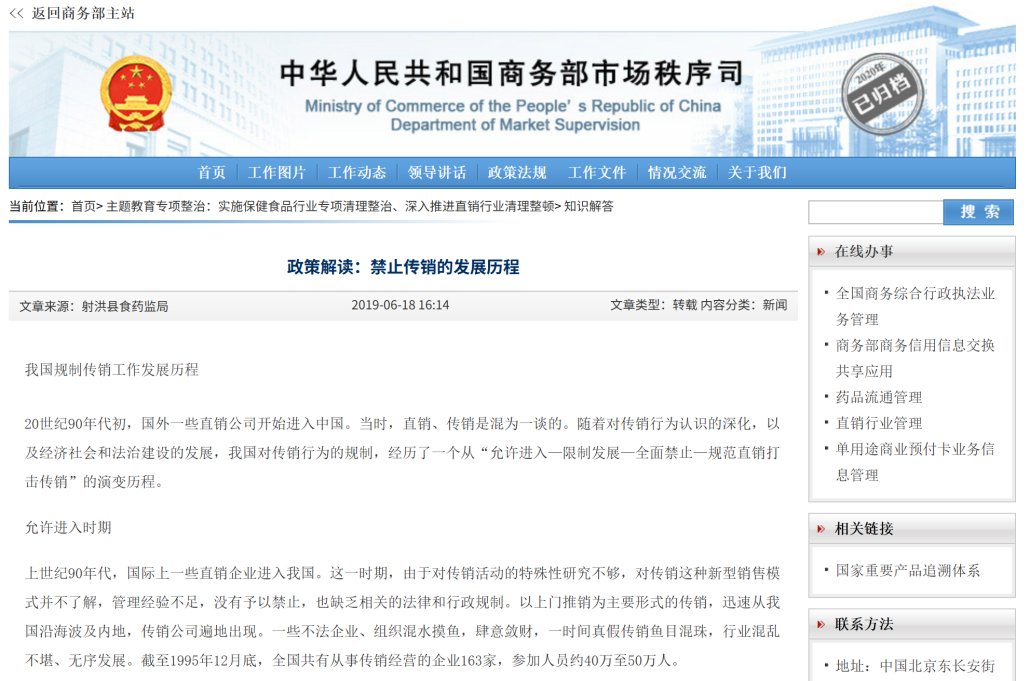Click the date 2019-06-18 16:14

400,305
